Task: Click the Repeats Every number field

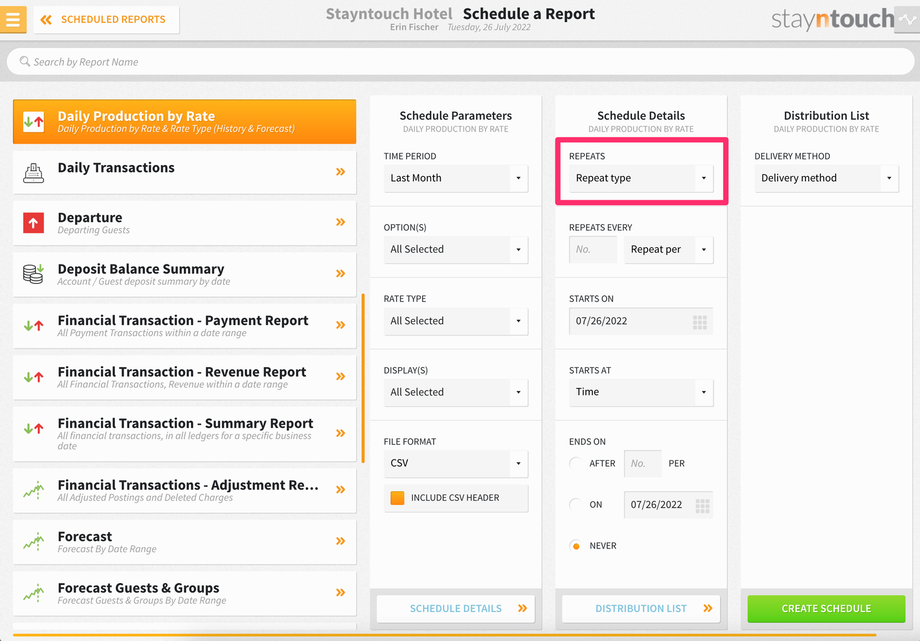Action: 593,249
